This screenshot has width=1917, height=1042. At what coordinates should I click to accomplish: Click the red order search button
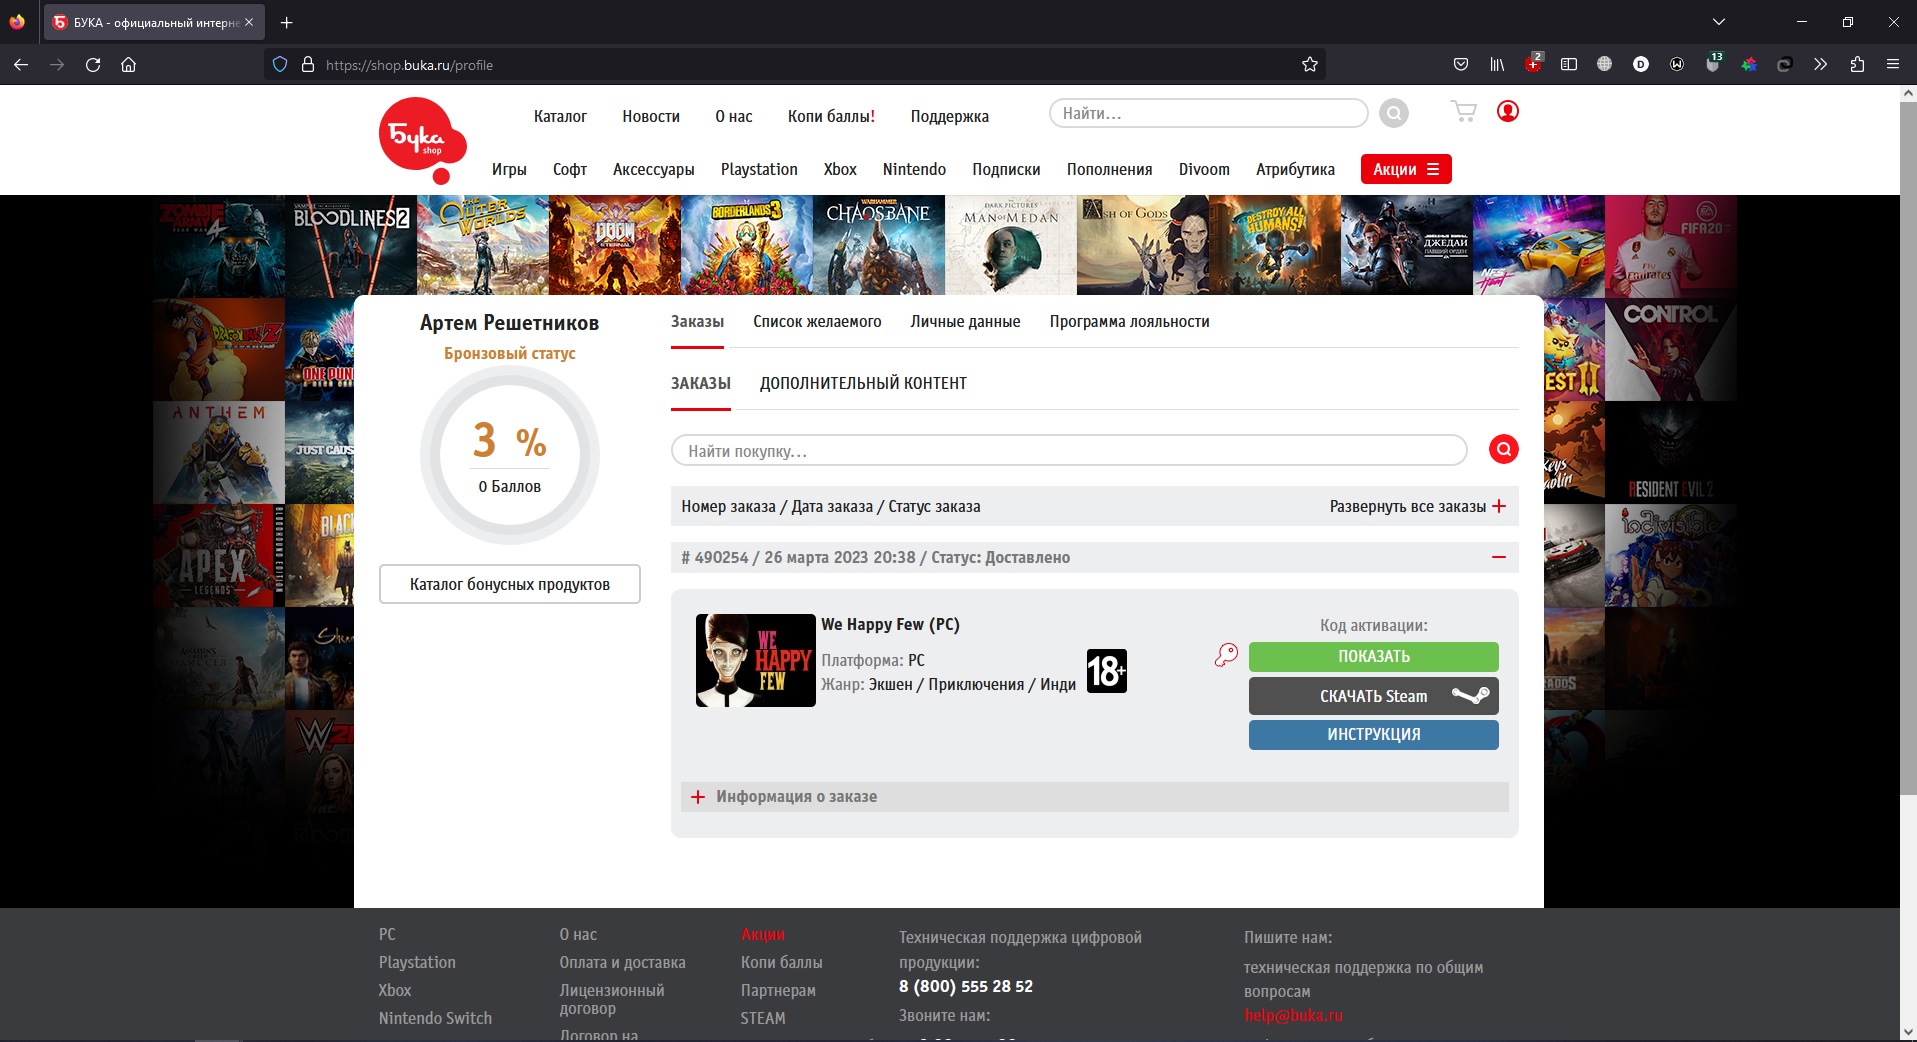pyautogui.click(x=1503, y=450)
